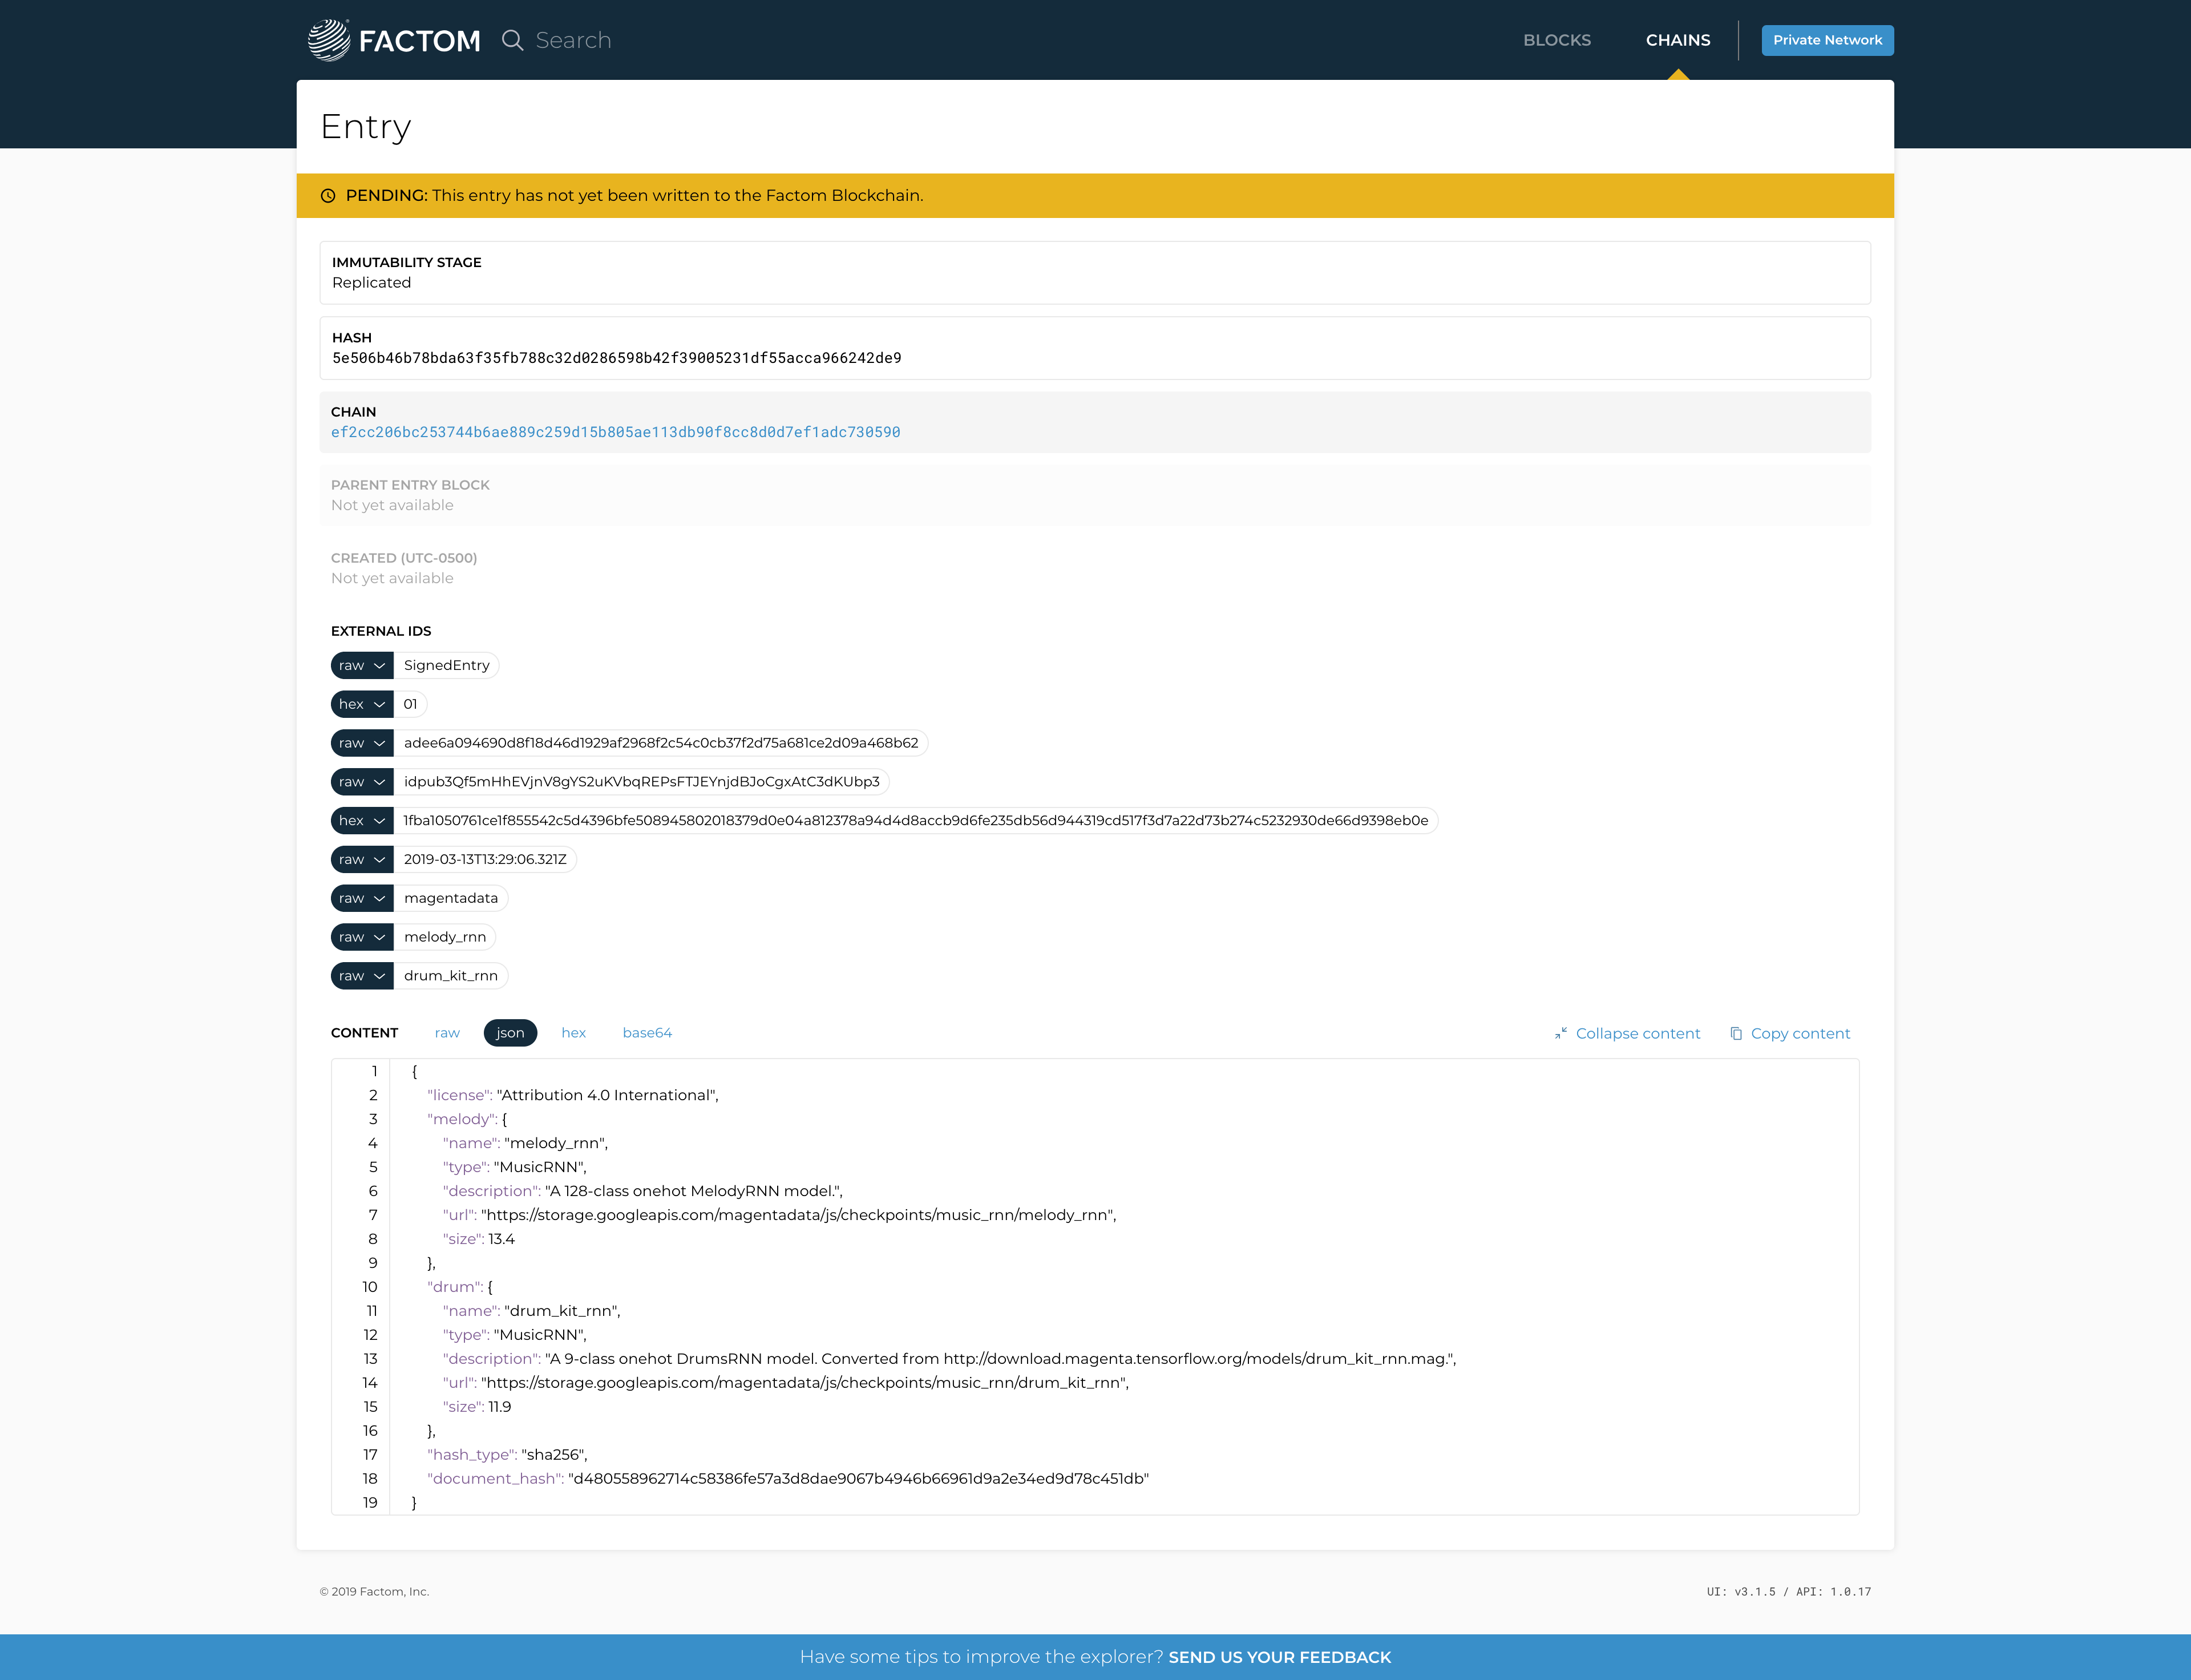The image size is (2191, 1680).
Task: Click the Factom globe logo
Action: pyautogui.click(x=329, y=40)
